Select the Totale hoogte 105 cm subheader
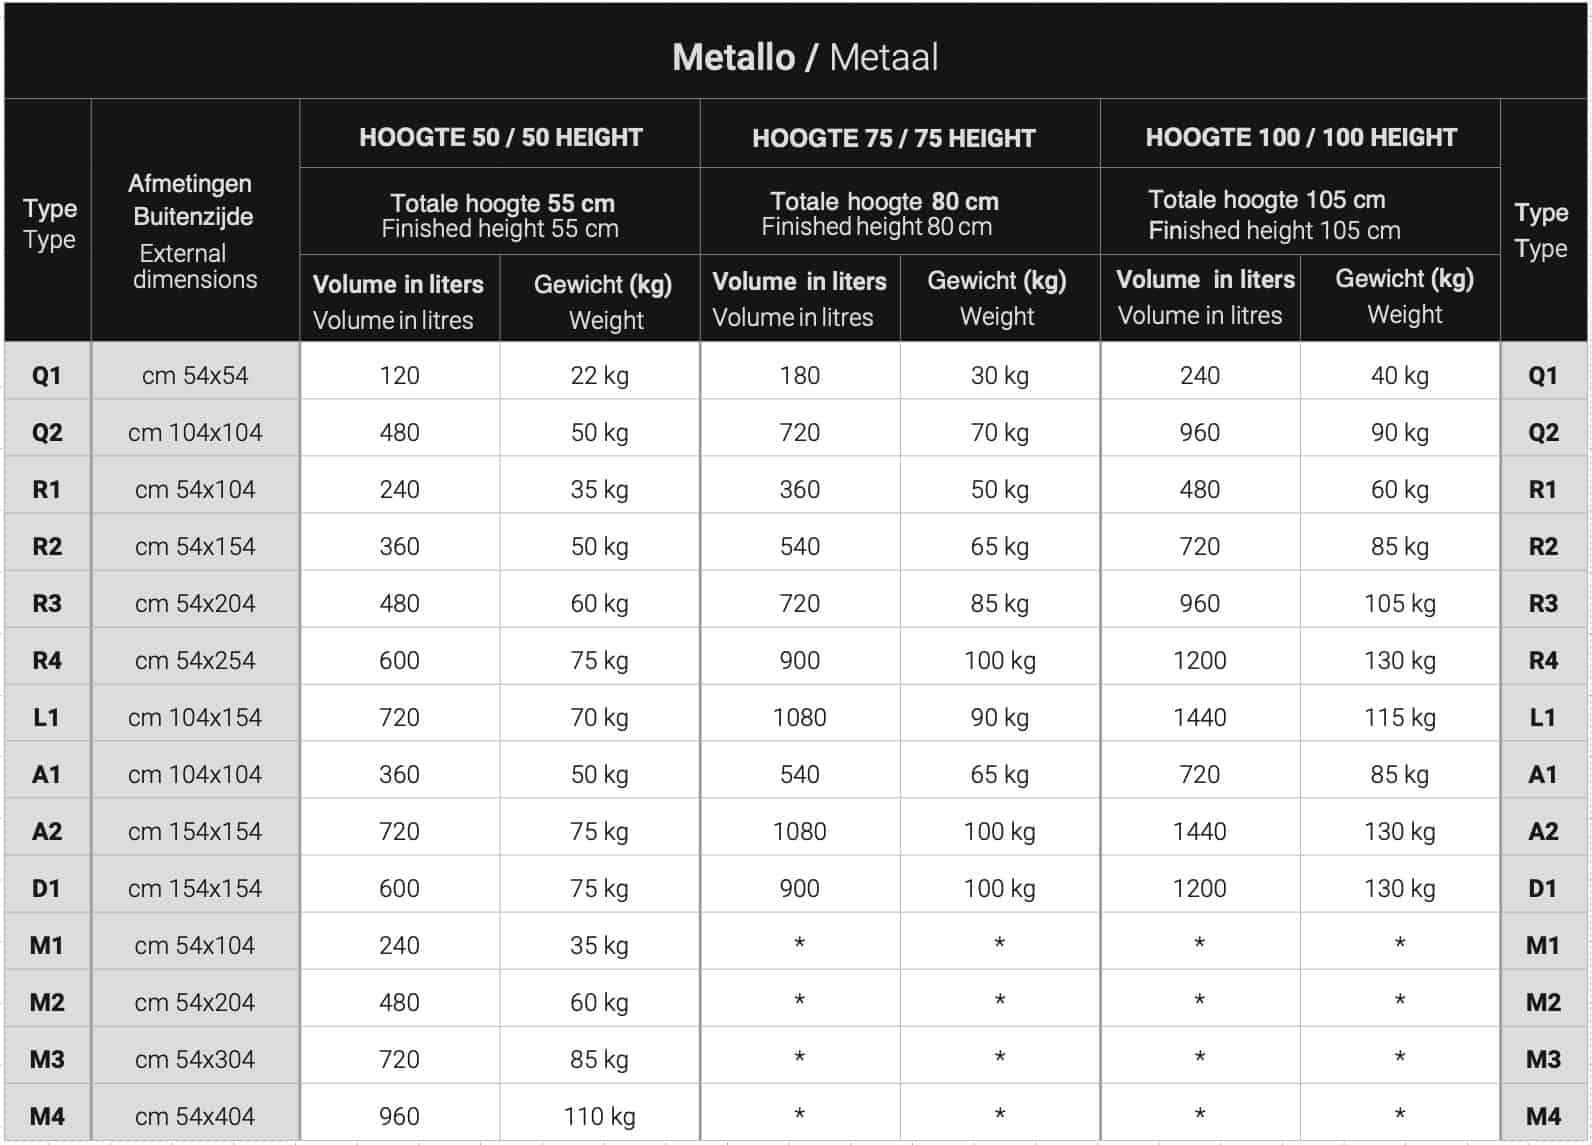The image size is (1592, 1145). click(x=1266, y=199)
